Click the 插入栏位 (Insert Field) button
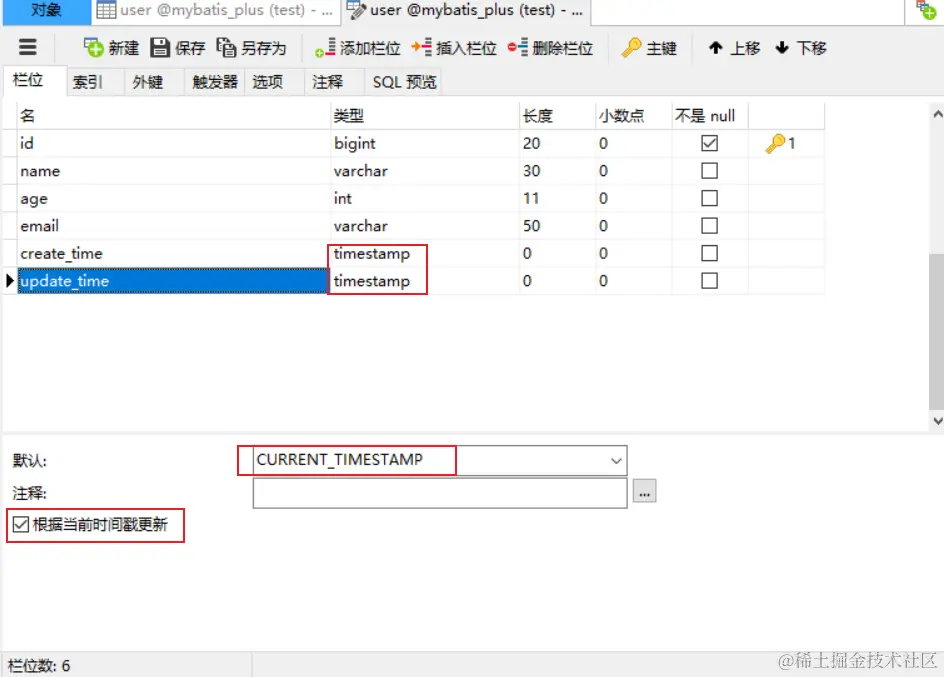This screenshot has height=677, width=944. point(454,48)
